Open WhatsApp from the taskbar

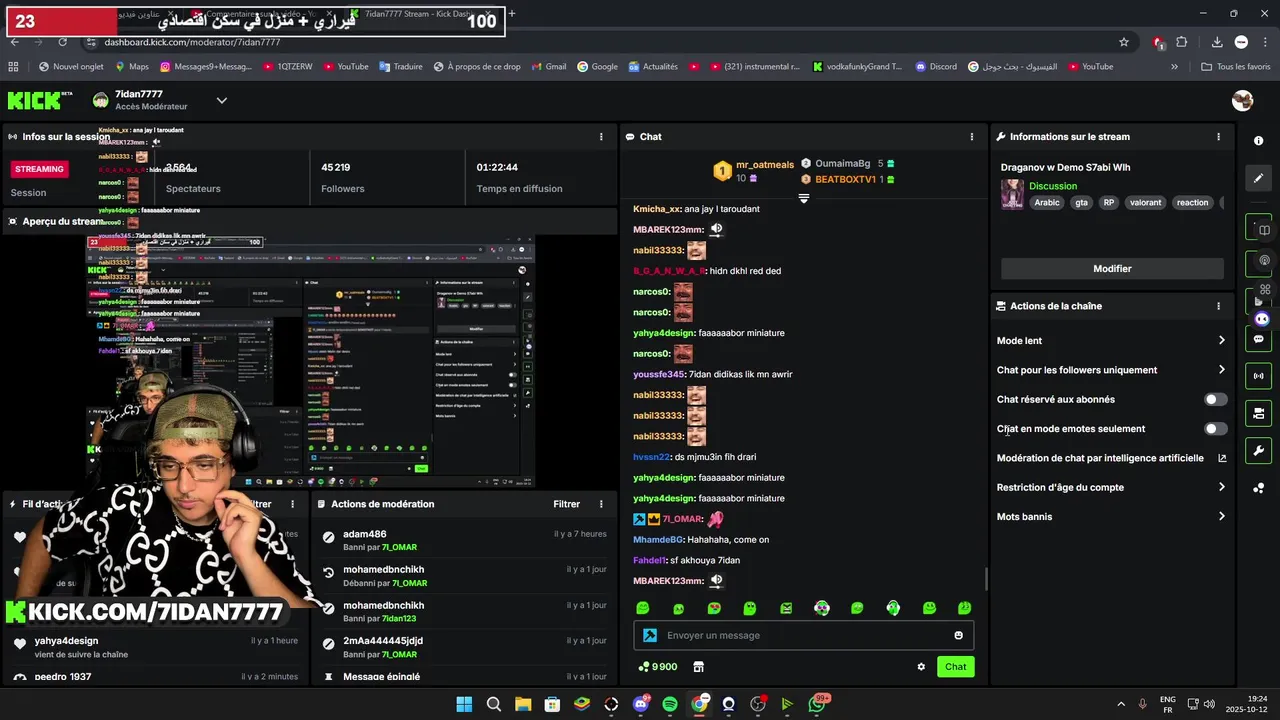click(x=817, y=704)
